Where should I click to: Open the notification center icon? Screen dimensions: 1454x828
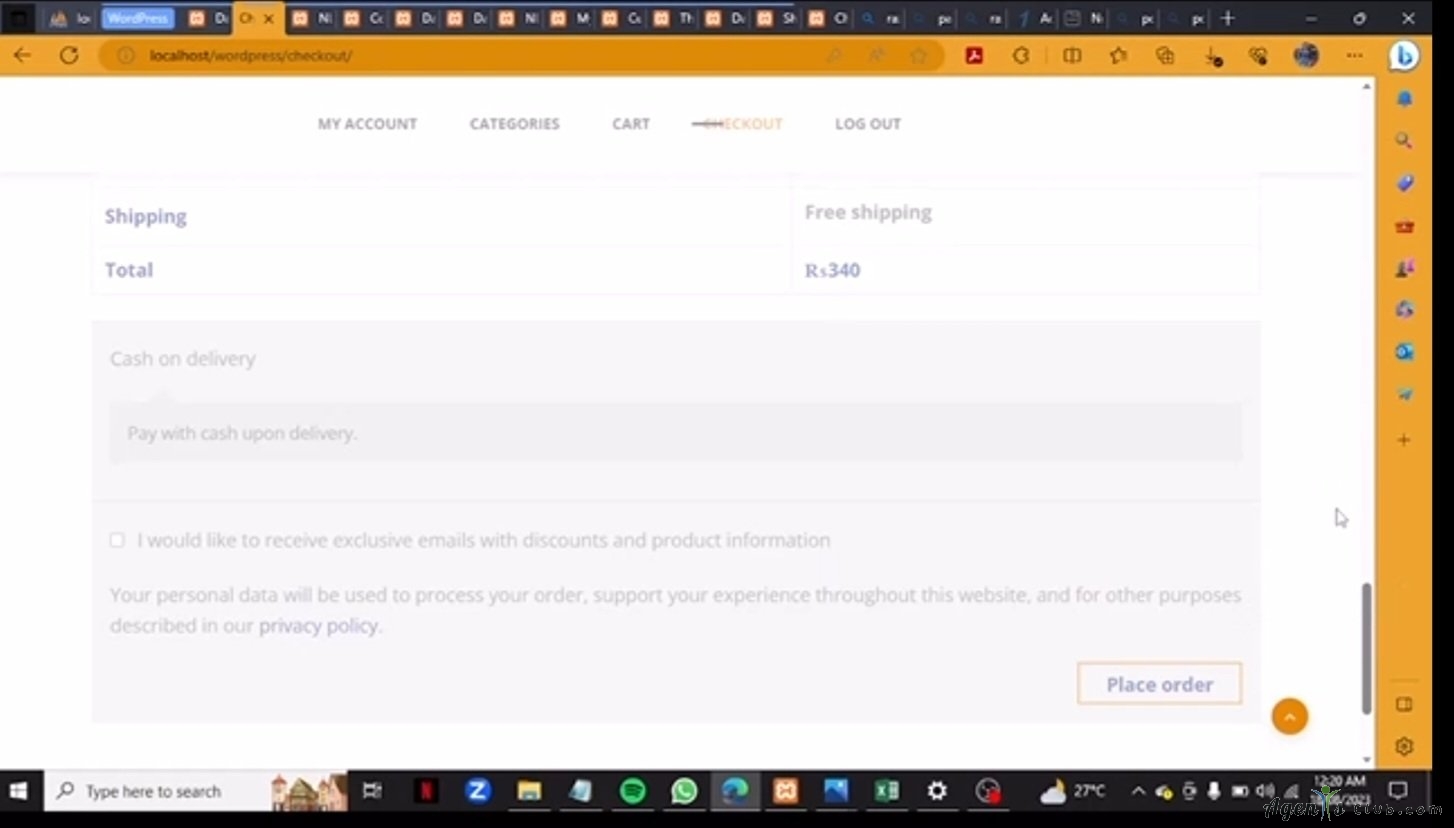(1398, 791)
